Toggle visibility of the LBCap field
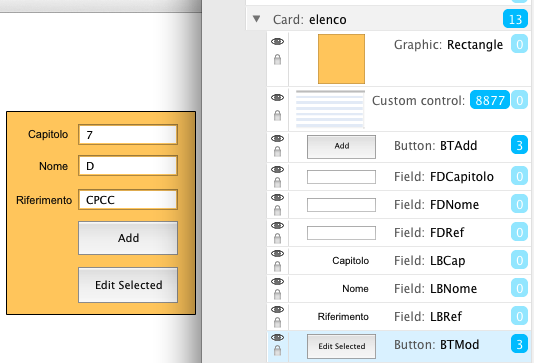The height and width of the screenshot is (363, 534). [x=277, y=253]
